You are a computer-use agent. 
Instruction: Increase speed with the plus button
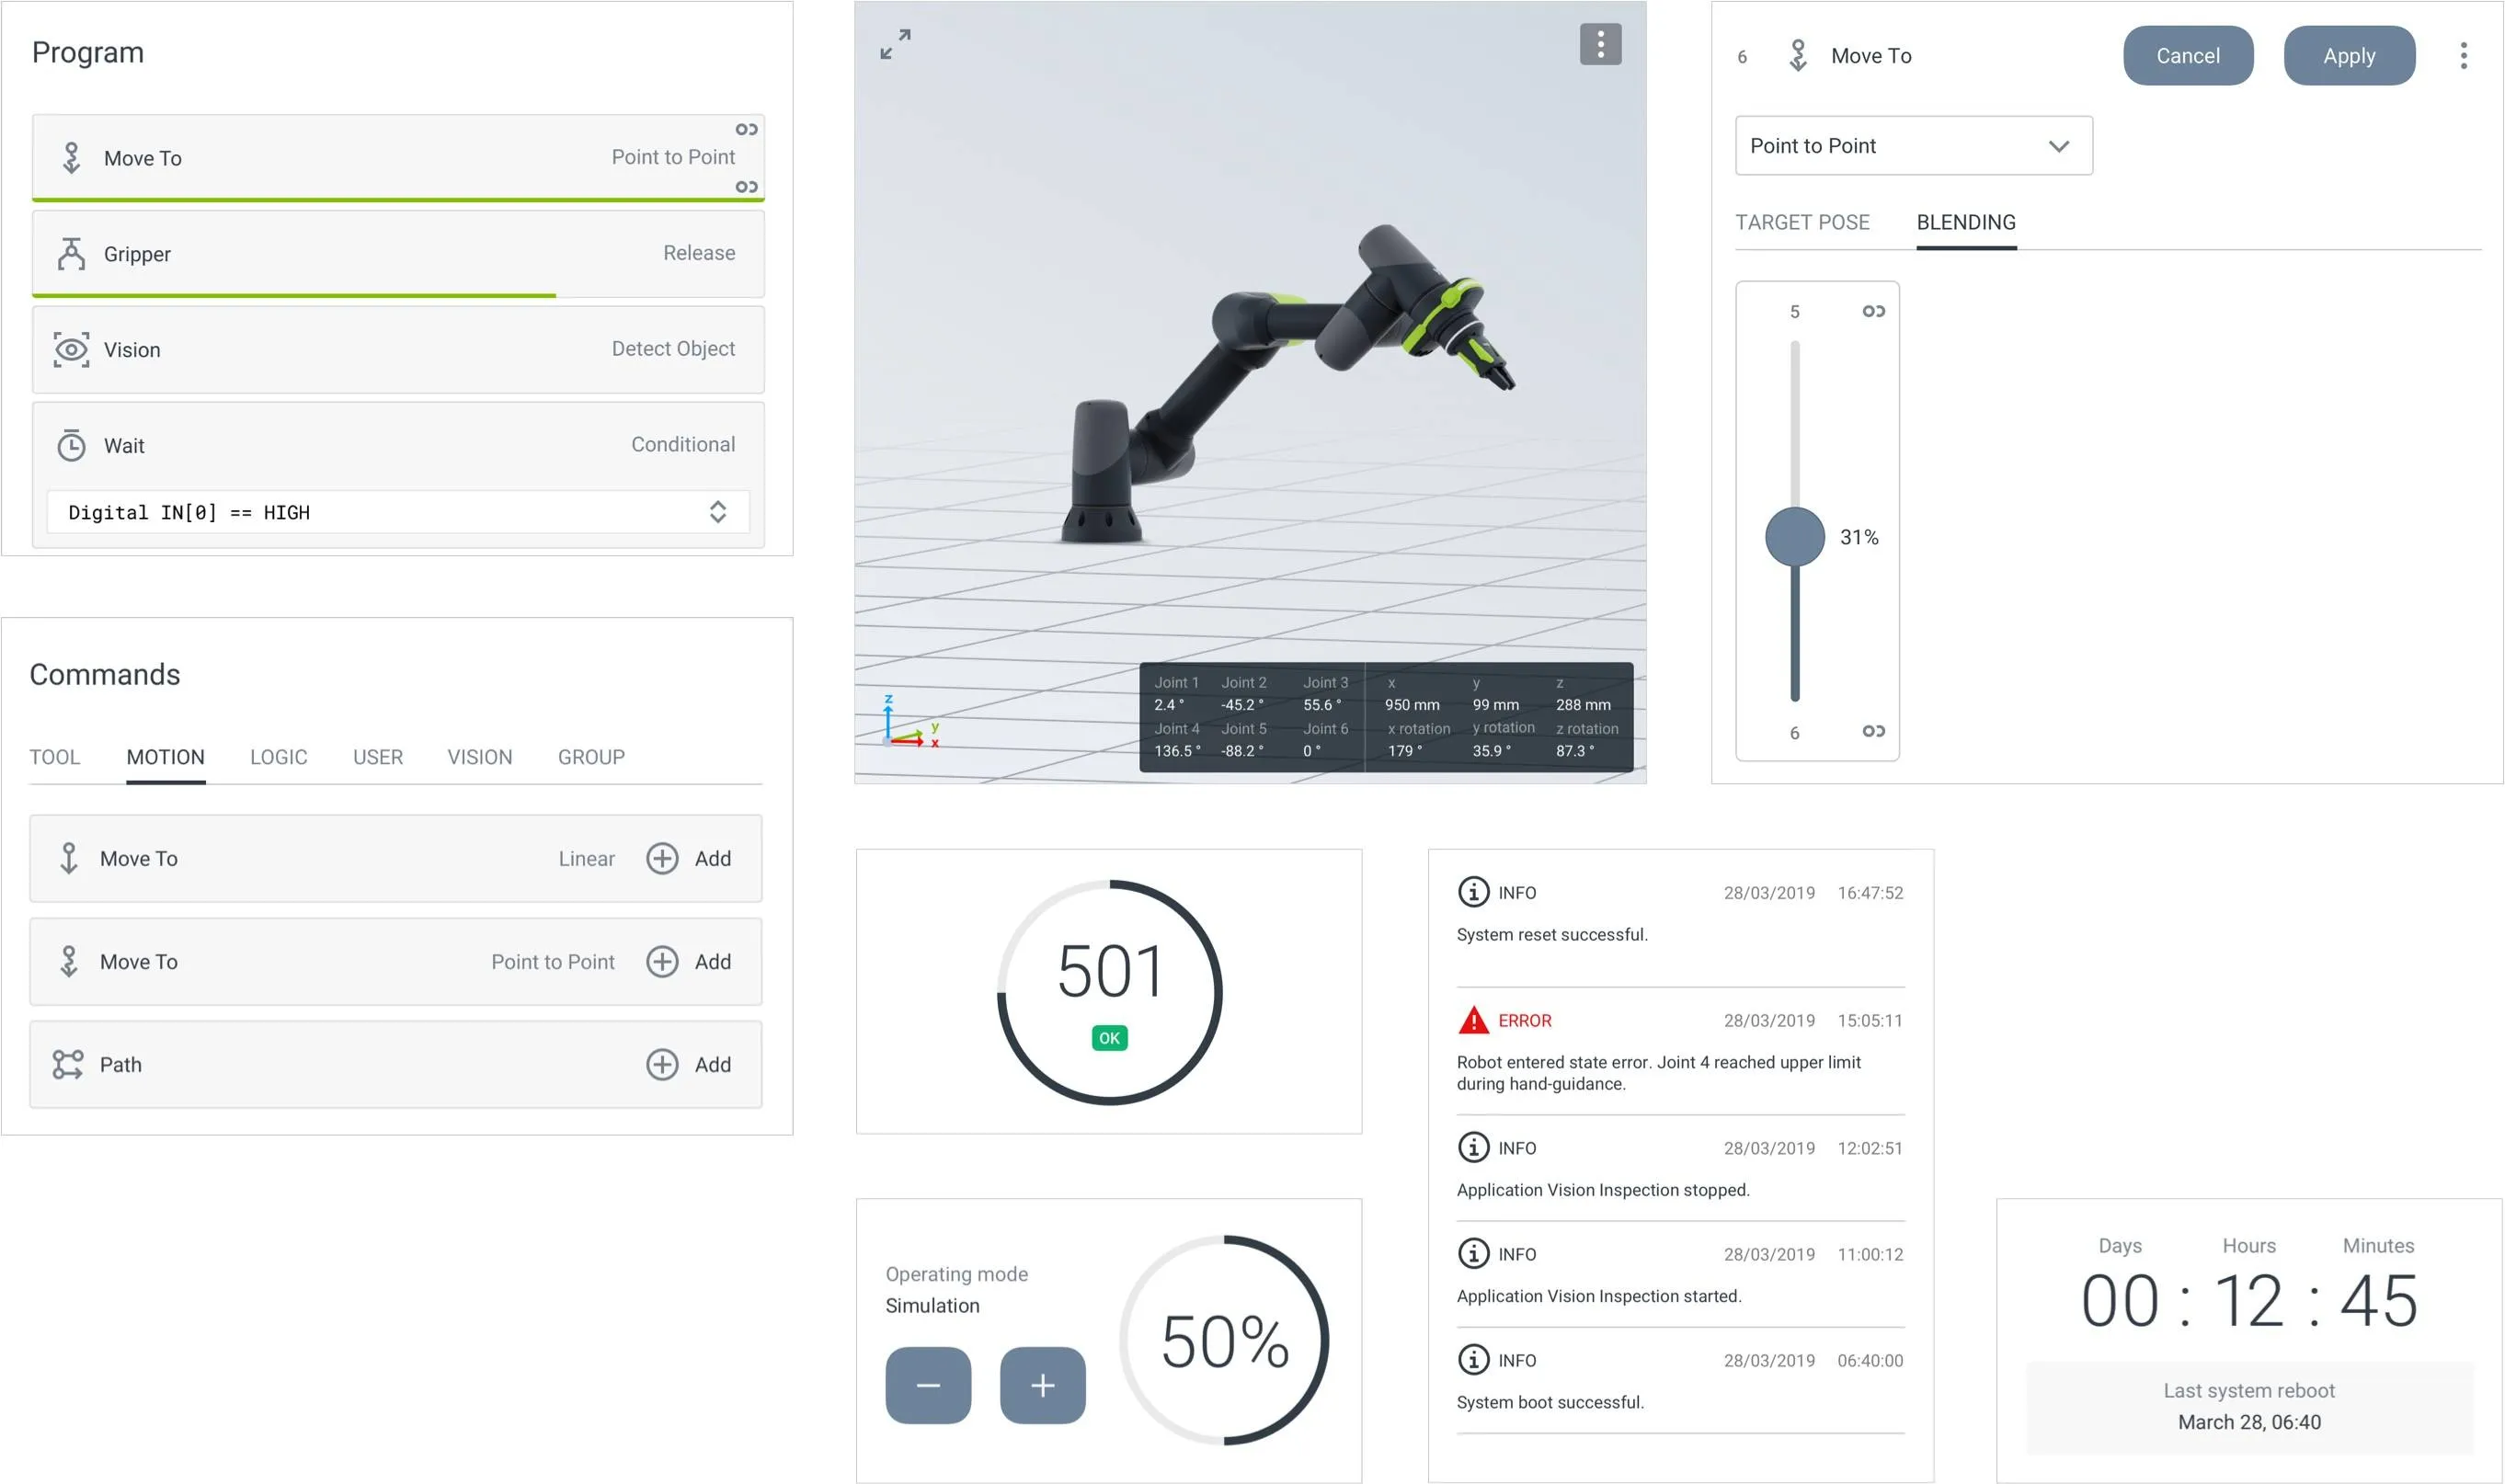(1042, 1385)
